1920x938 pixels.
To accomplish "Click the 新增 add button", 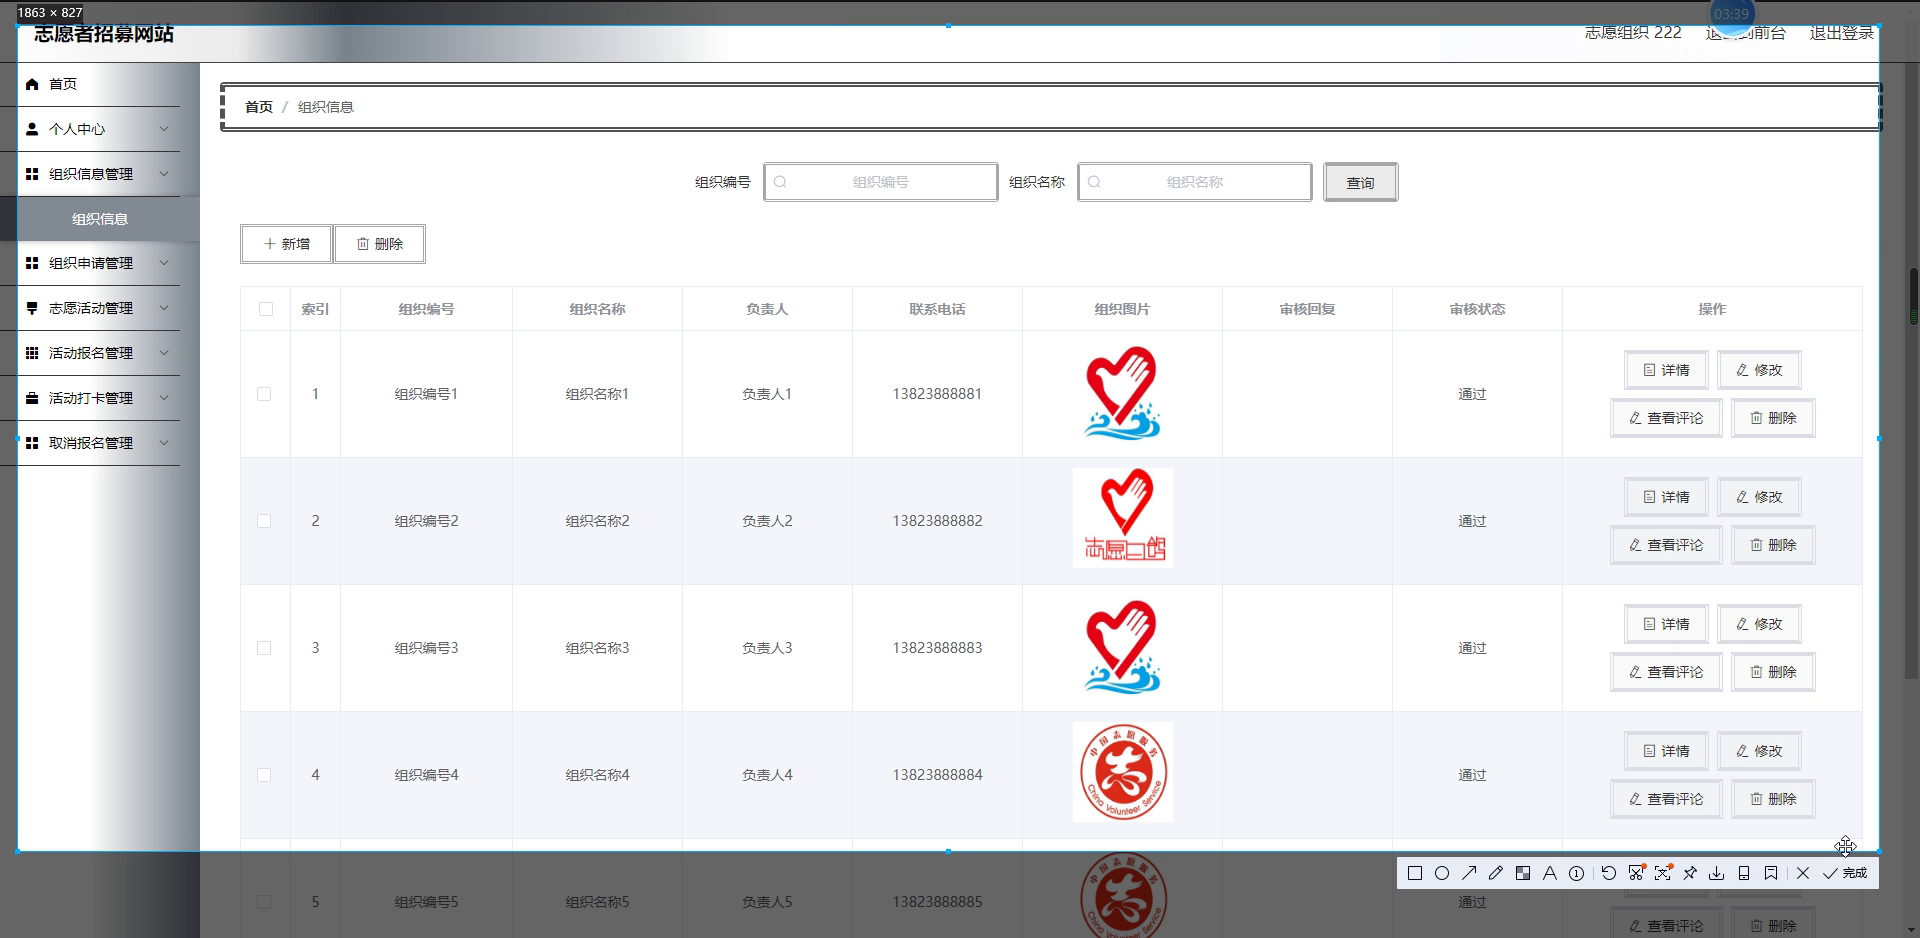I will (x=286, y=244).
